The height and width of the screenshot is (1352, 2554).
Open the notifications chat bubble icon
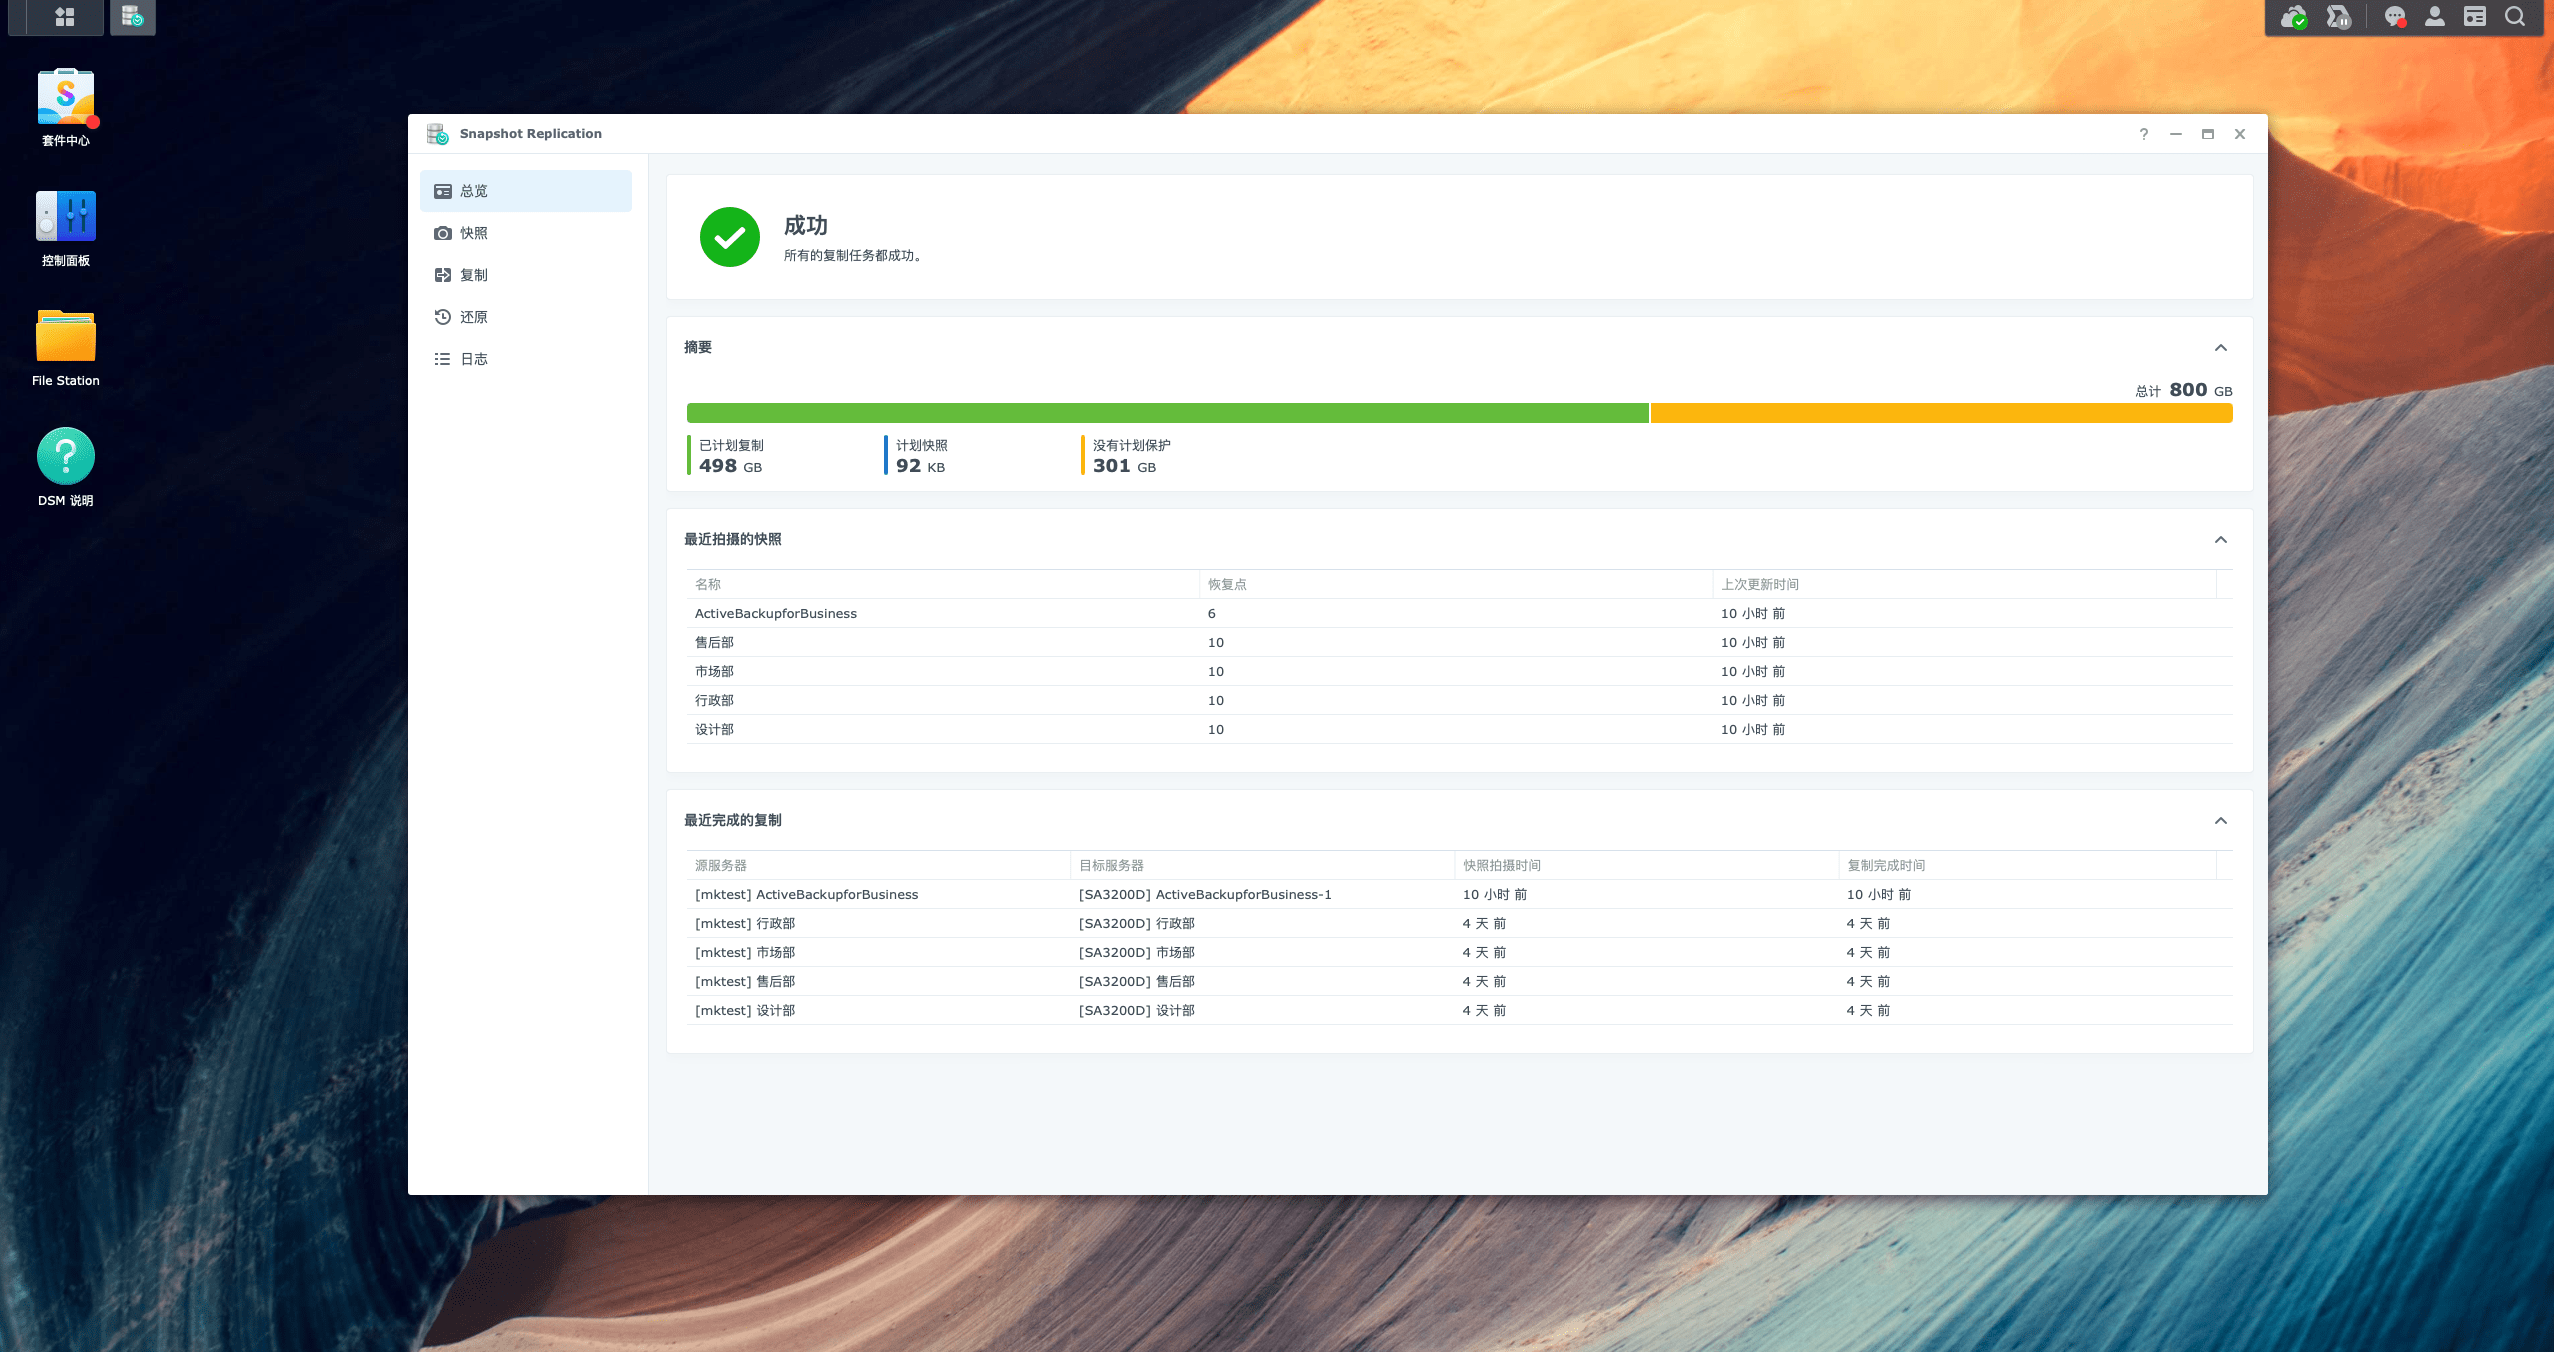point(2394,17)
